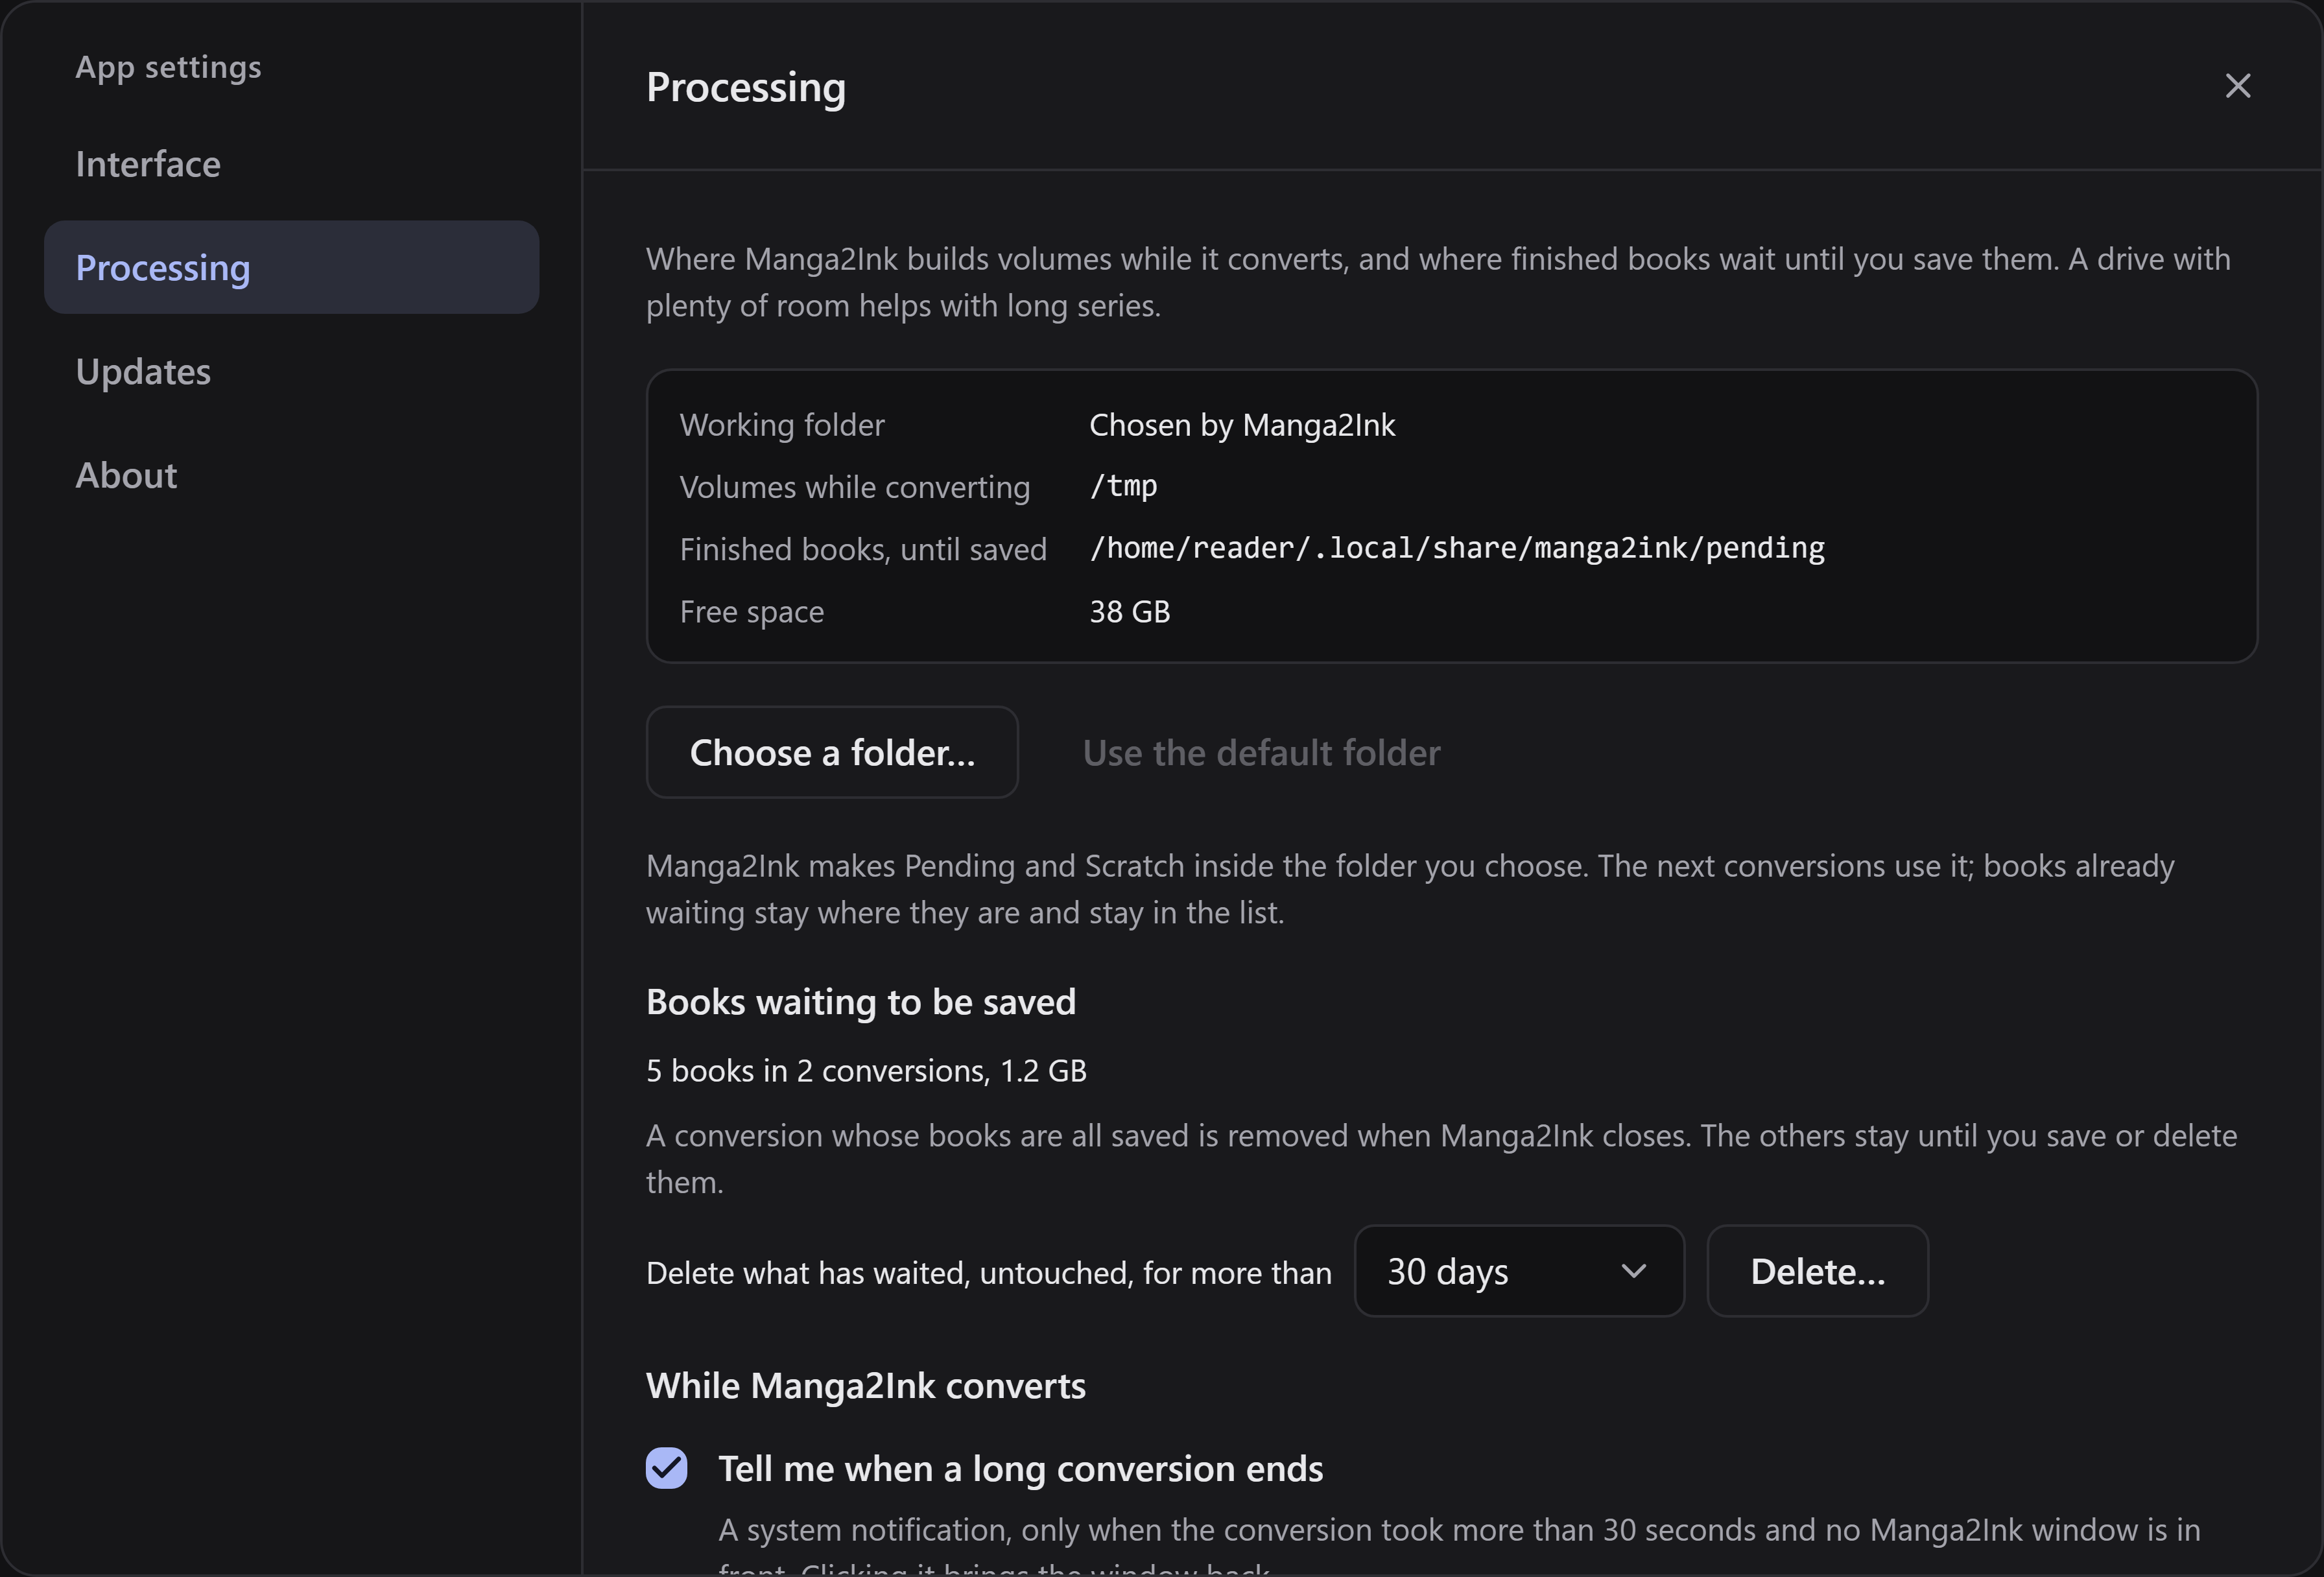Click the Chosen by Manga2Ink value
The image size is (2324, 1577).
pyautogui.click(x=1242, y=425)
